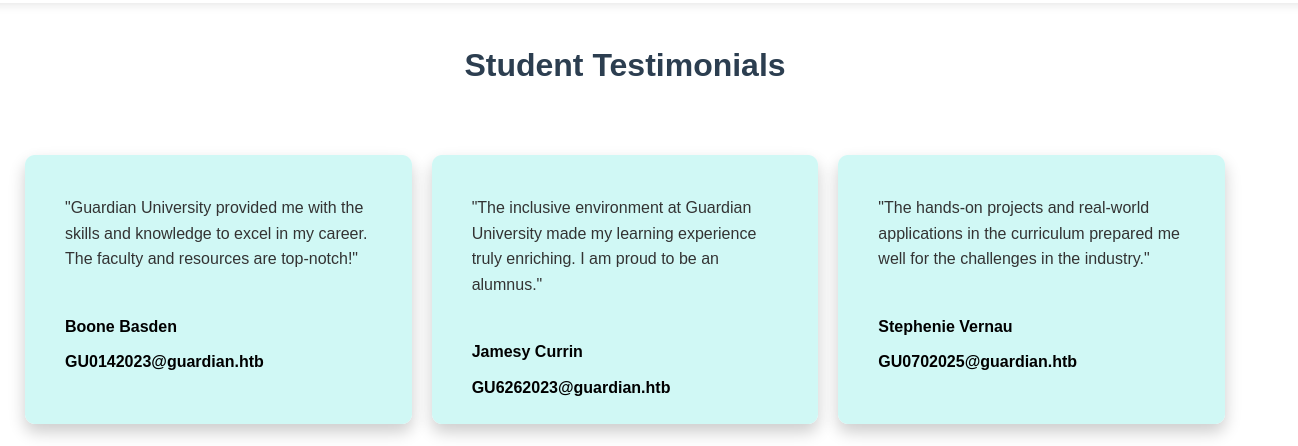Select the name Boone Basden
1298x446 pixels.
[121, 327]
